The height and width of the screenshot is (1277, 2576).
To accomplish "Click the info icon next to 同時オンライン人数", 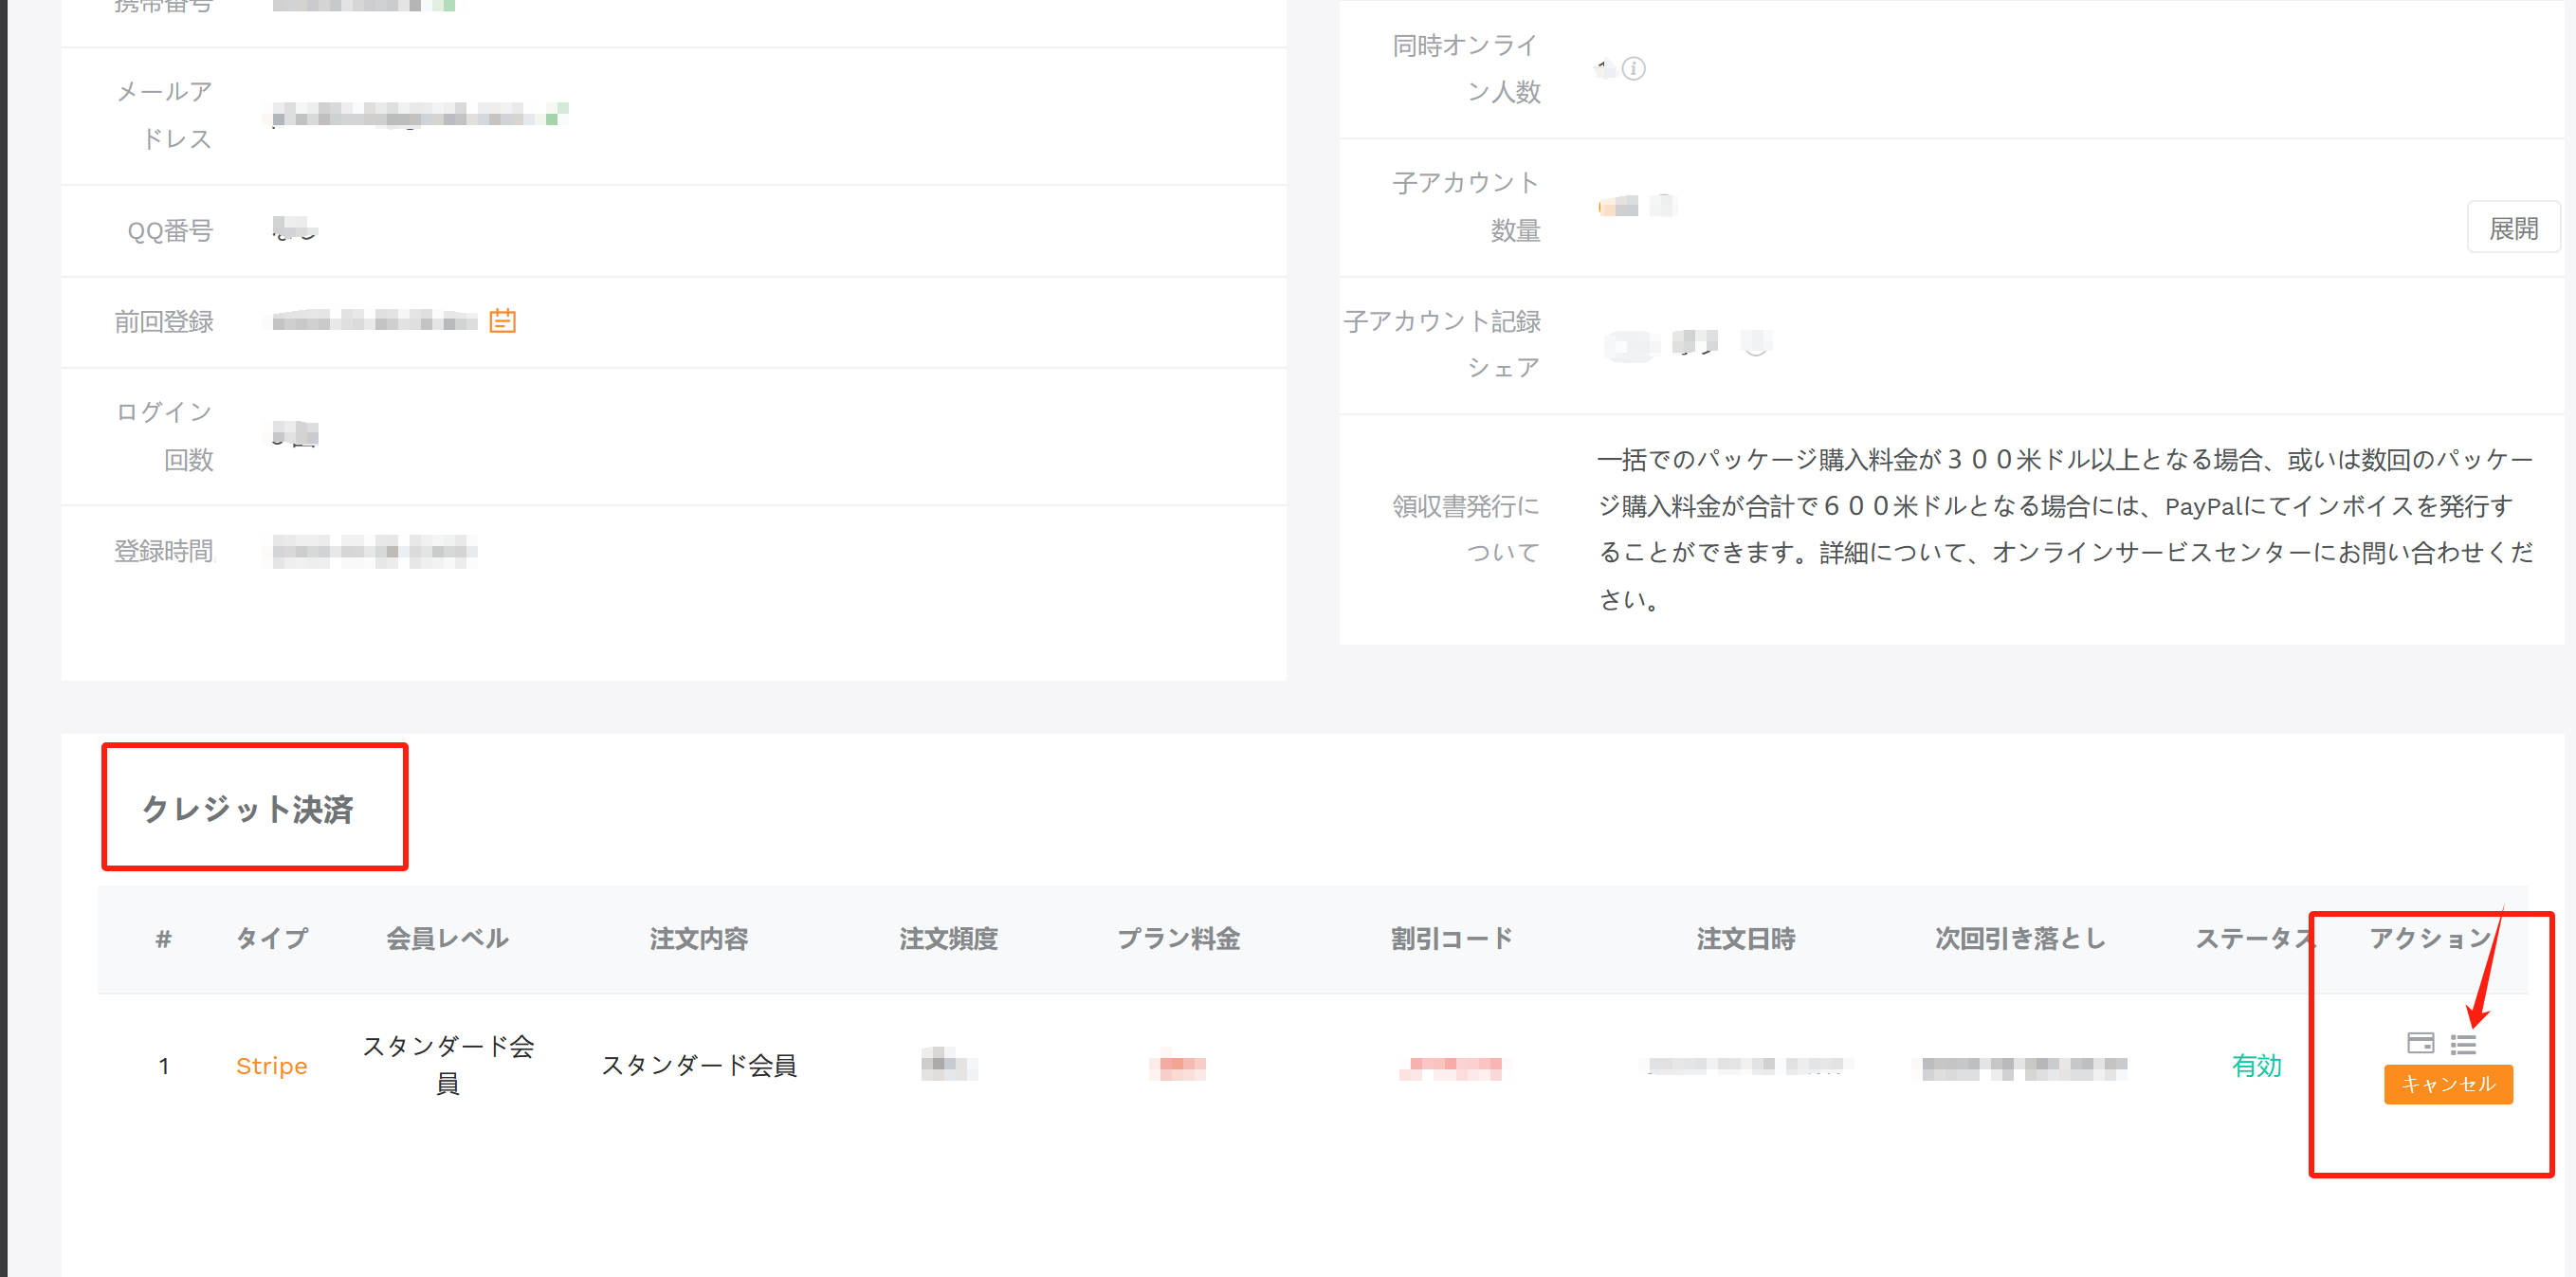I will 1634,68.
